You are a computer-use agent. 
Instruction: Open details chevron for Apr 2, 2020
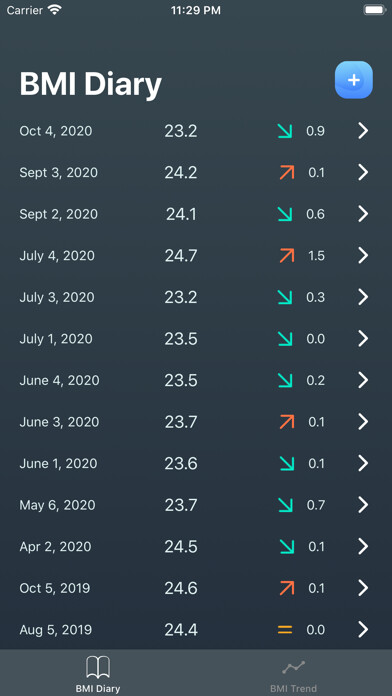point(363,546)
